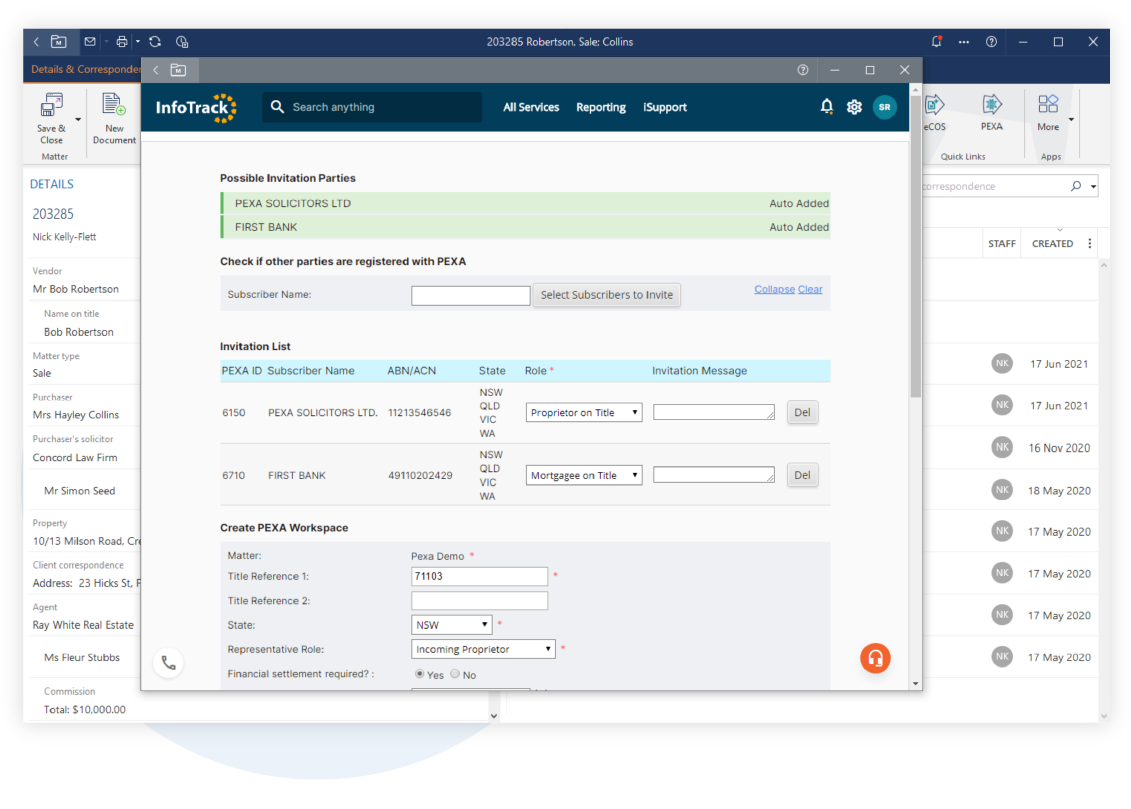Expand the Apps group dropdown arrow

pos(1071,120)
